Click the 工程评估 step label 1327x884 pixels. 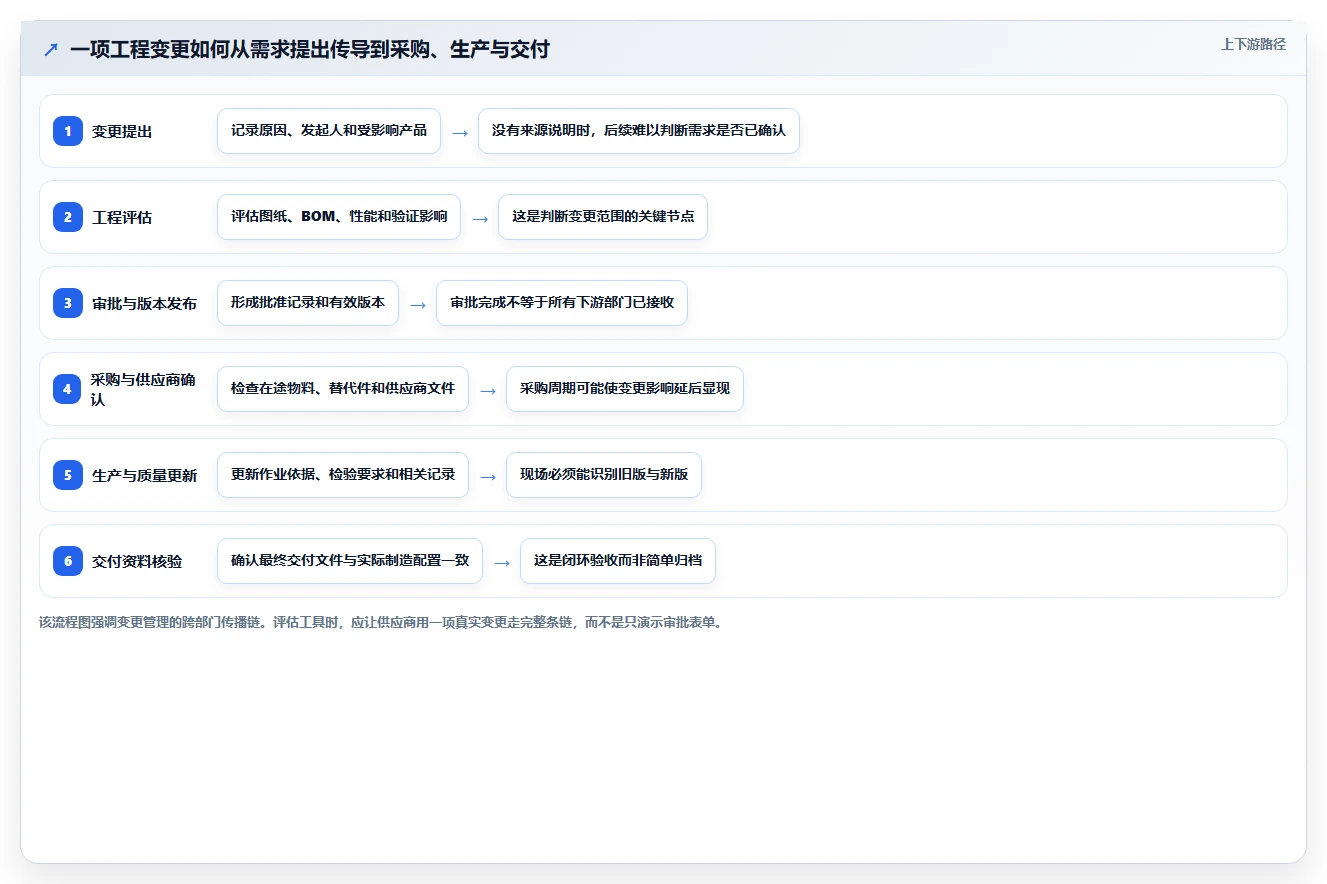[x=122, y=217]
